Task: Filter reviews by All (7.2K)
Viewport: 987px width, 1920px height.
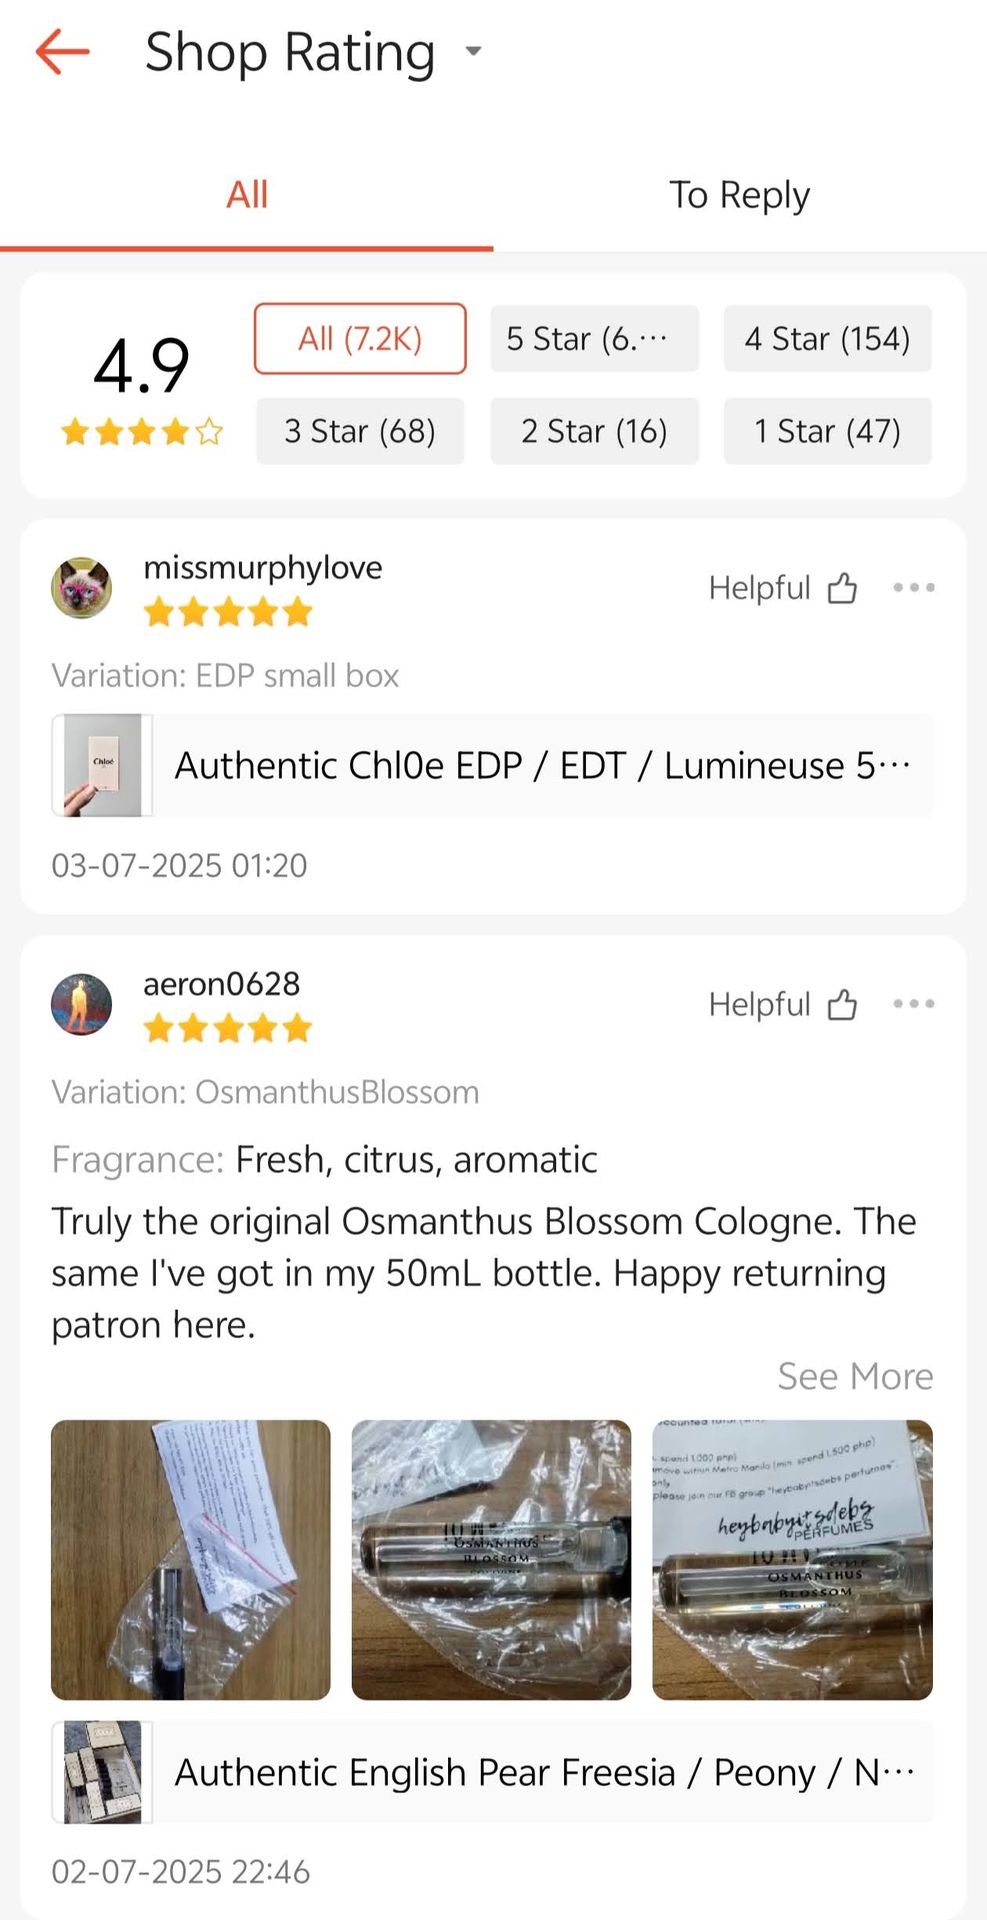Action: coord(360,339)
